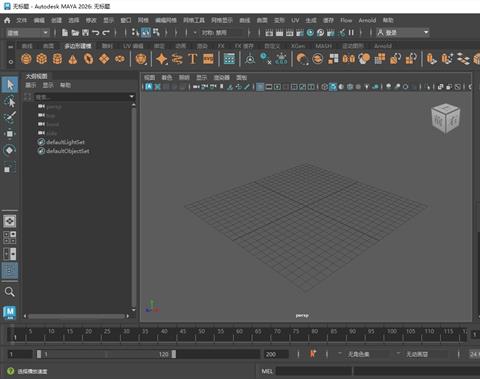Switch to the four-view layout
The height and width of the screenshot is (379, 480).
tap(10, 238)
